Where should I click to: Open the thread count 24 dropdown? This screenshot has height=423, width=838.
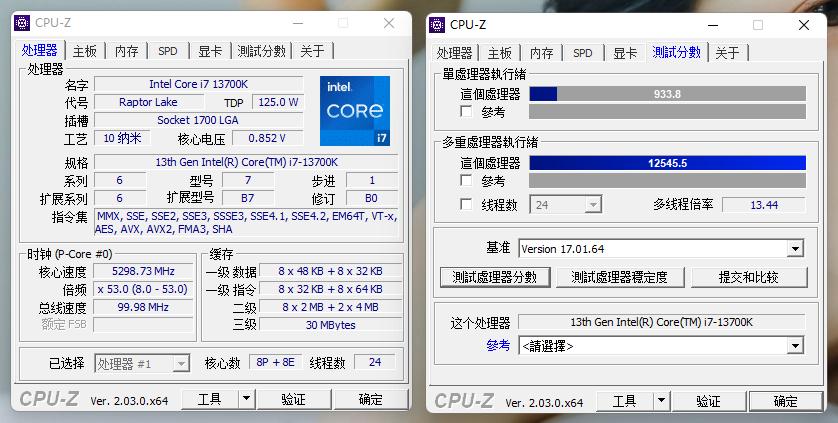pyautogui.click(x=592, y=205)
